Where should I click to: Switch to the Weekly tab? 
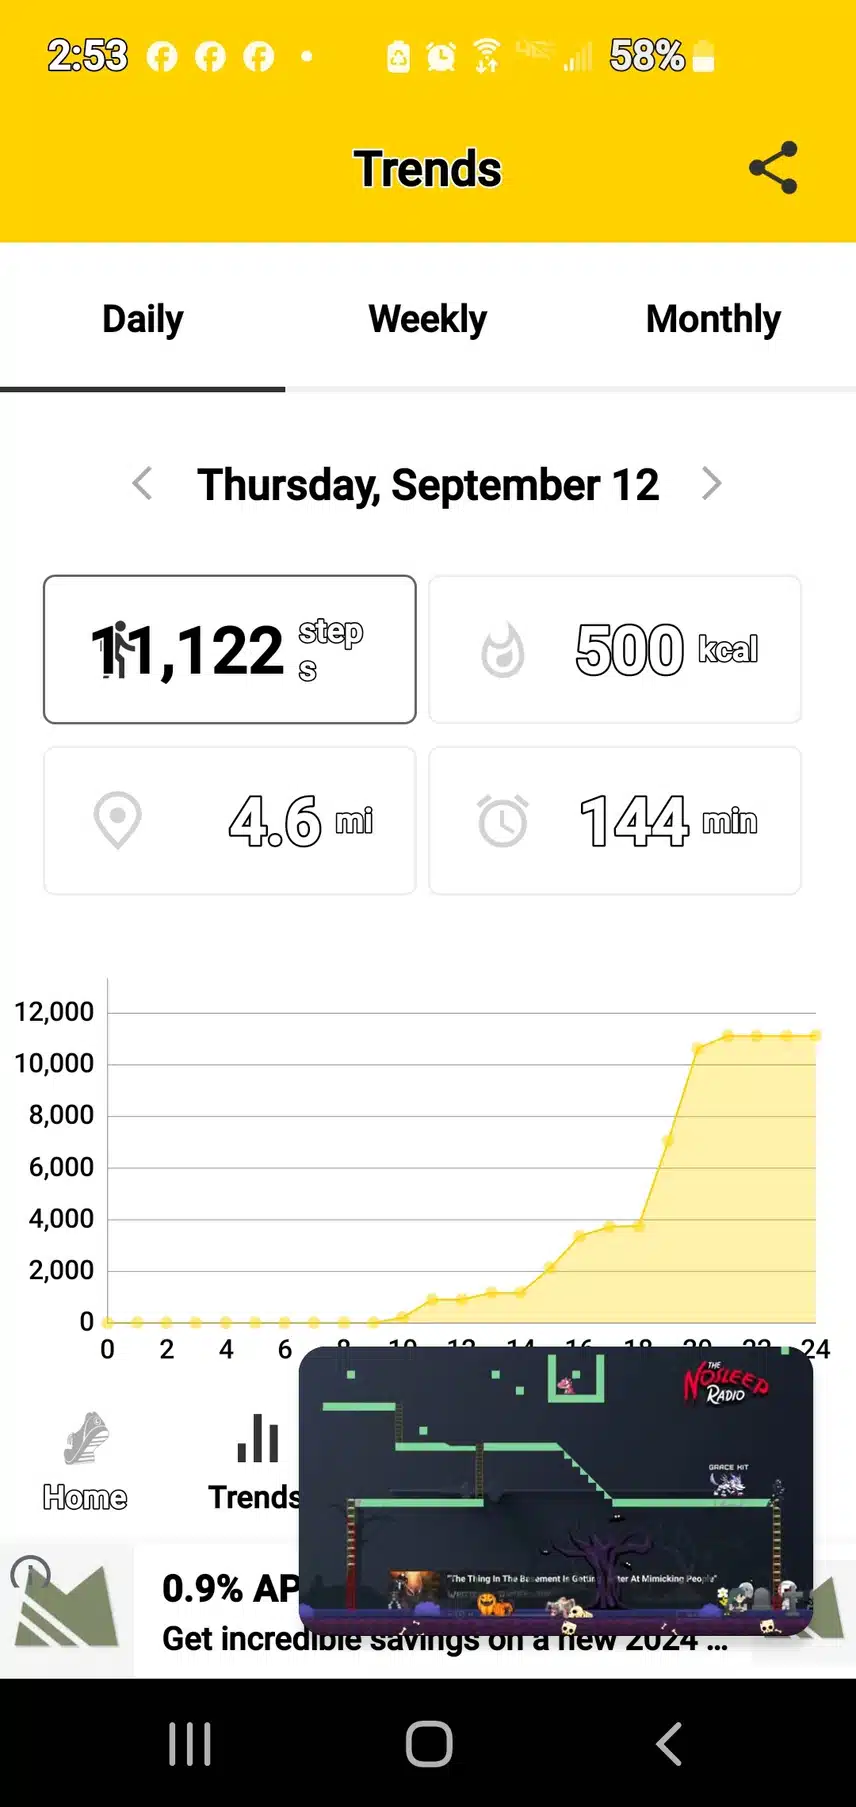click(x=428, y=319)
